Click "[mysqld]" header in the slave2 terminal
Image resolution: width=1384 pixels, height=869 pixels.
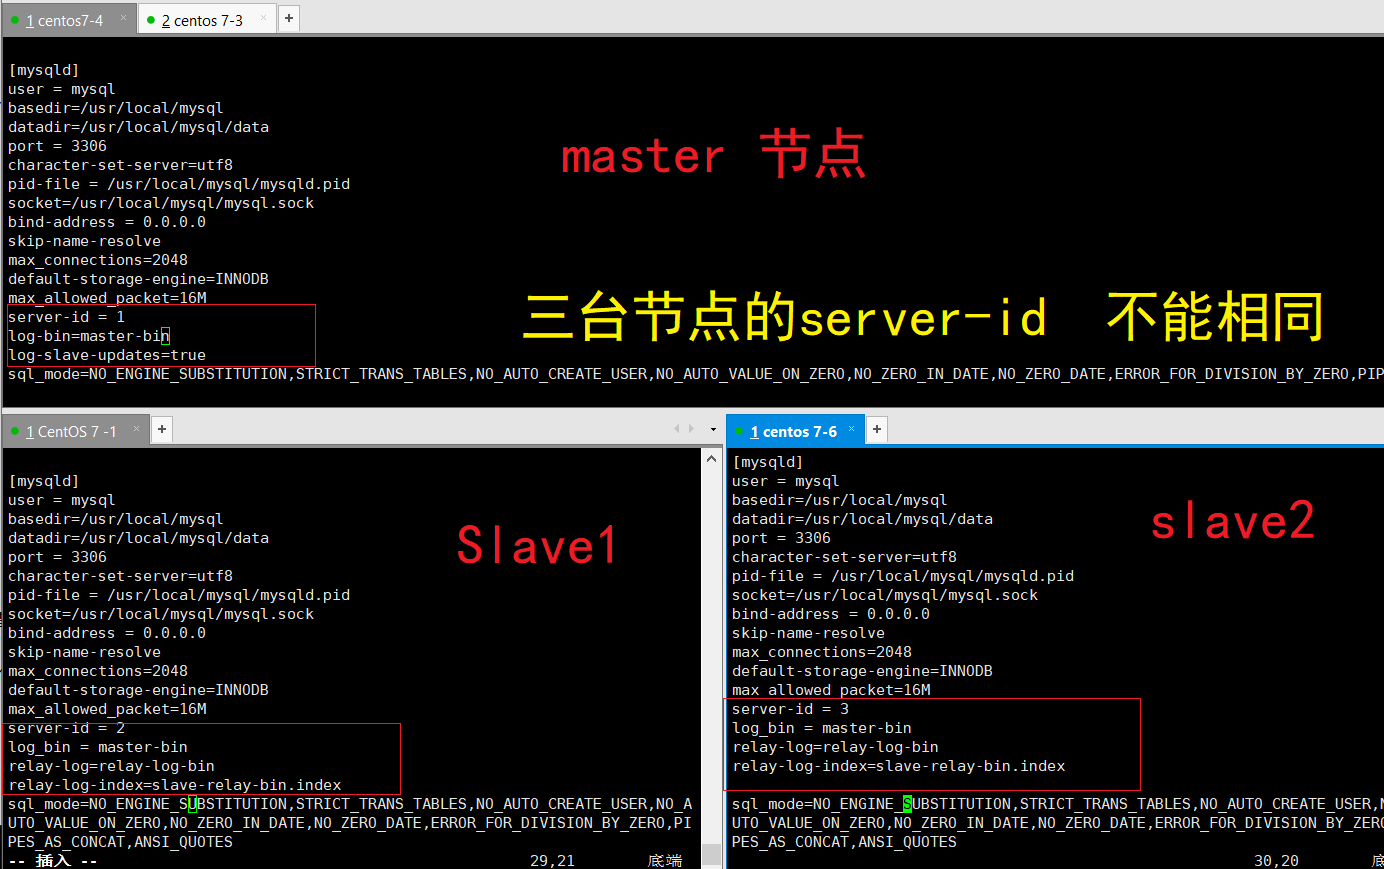pyautogui.click(x=768, y=462)
